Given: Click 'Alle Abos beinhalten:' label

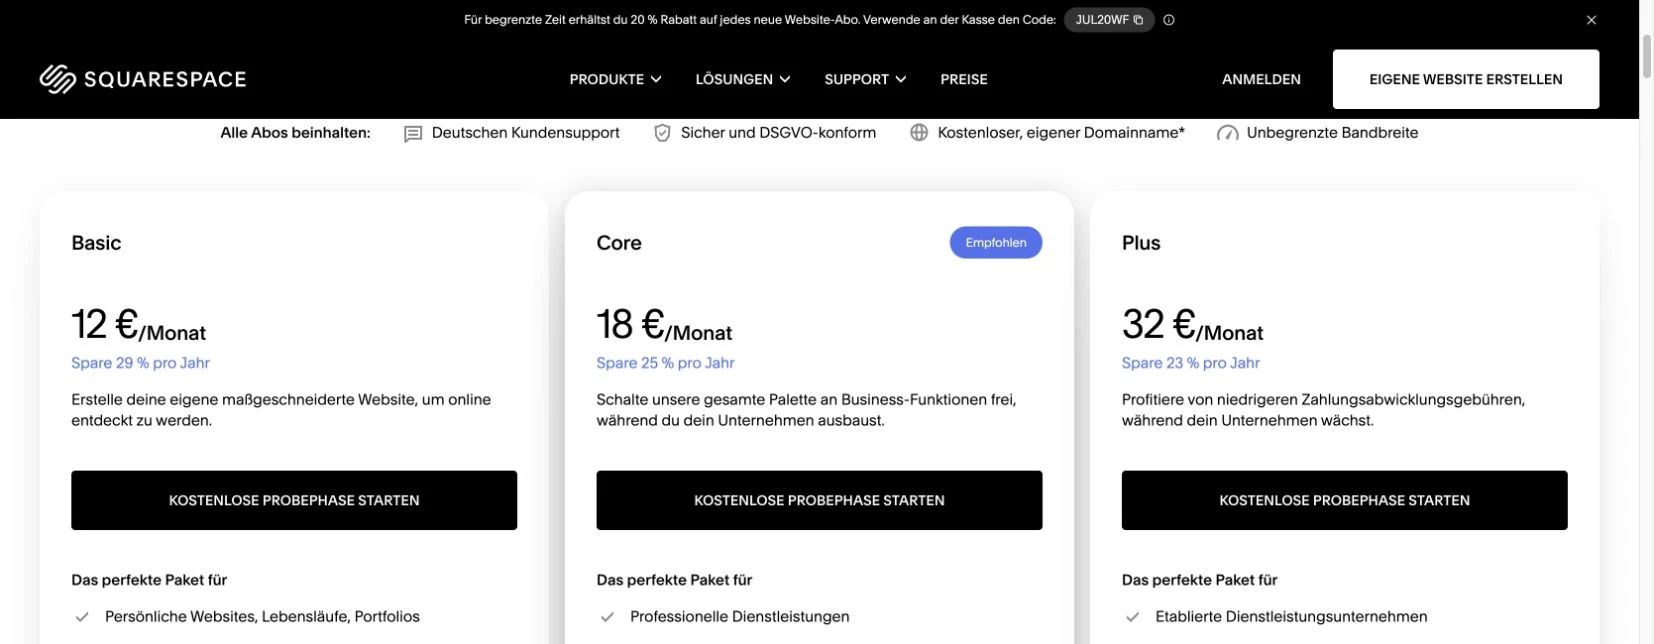Looking at the screenshot, I should pos(295,133).
